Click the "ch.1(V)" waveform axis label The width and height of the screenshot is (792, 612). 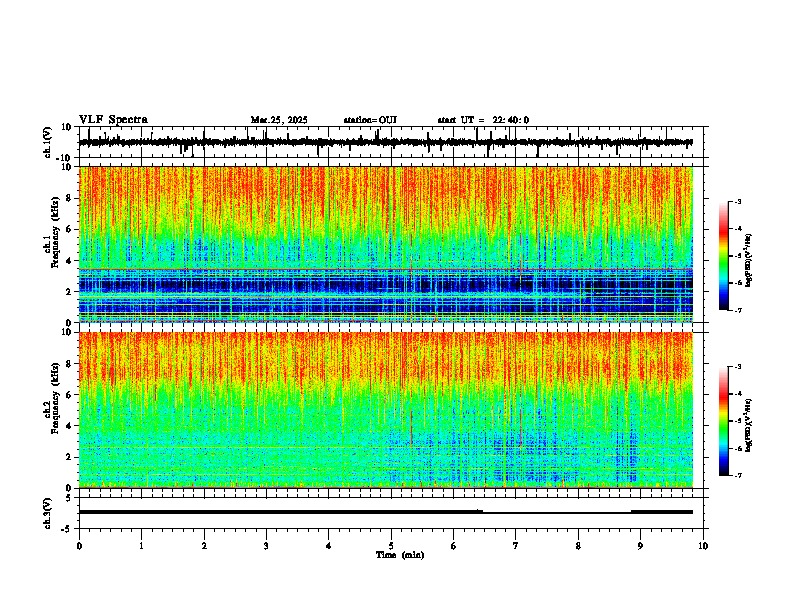(x=48, y=142)
